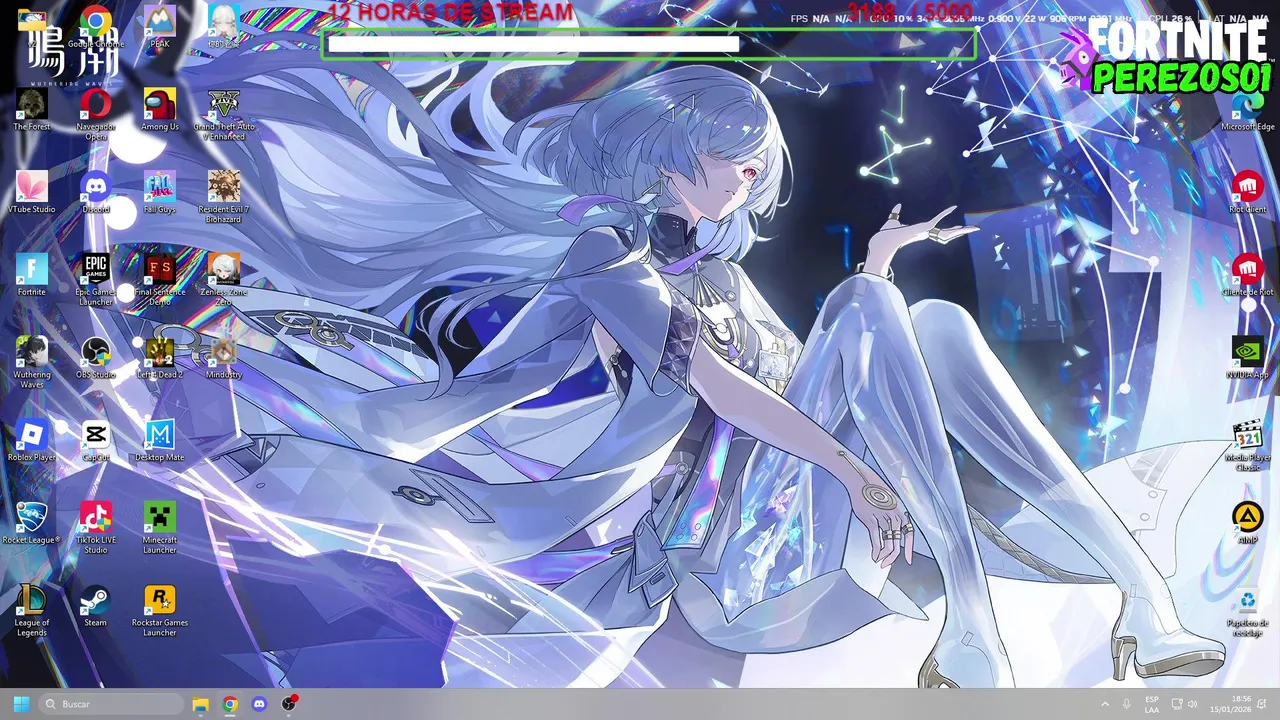Viewport: 1280px width, 720px height.
Task: Click the microphone icon in system tray
Action: [x=1127, y=704]
